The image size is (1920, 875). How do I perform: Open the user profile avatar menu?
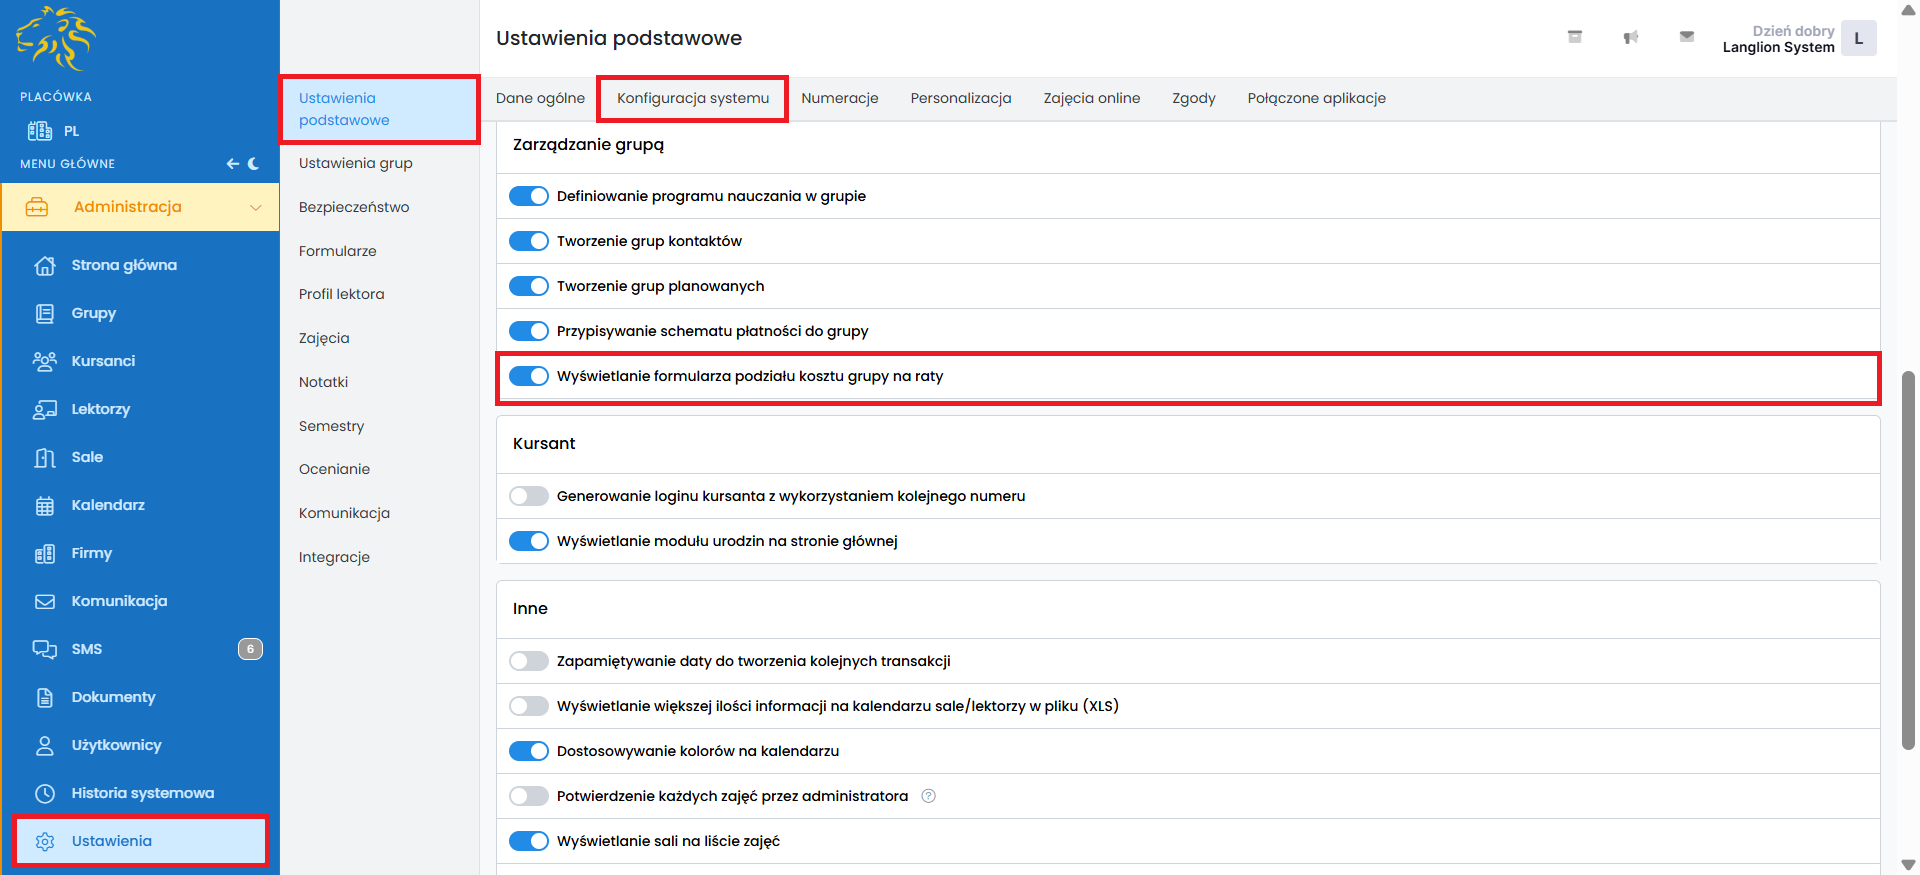tap(1858, 39)
